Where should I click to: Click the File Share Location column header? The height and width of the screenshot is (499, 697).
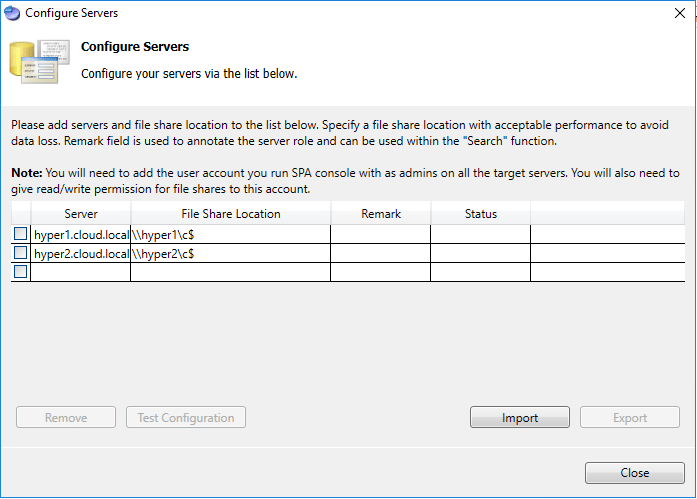[x=231, y=214]
